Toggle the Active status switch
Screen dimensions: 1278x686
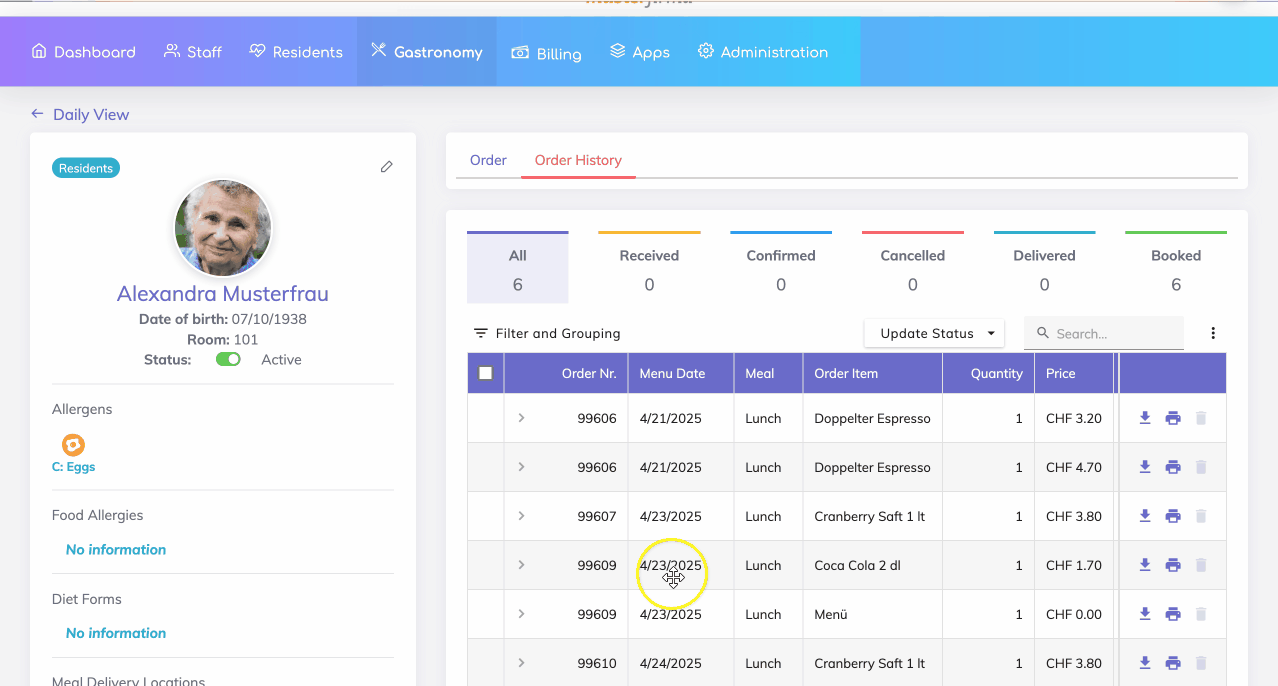228,359
